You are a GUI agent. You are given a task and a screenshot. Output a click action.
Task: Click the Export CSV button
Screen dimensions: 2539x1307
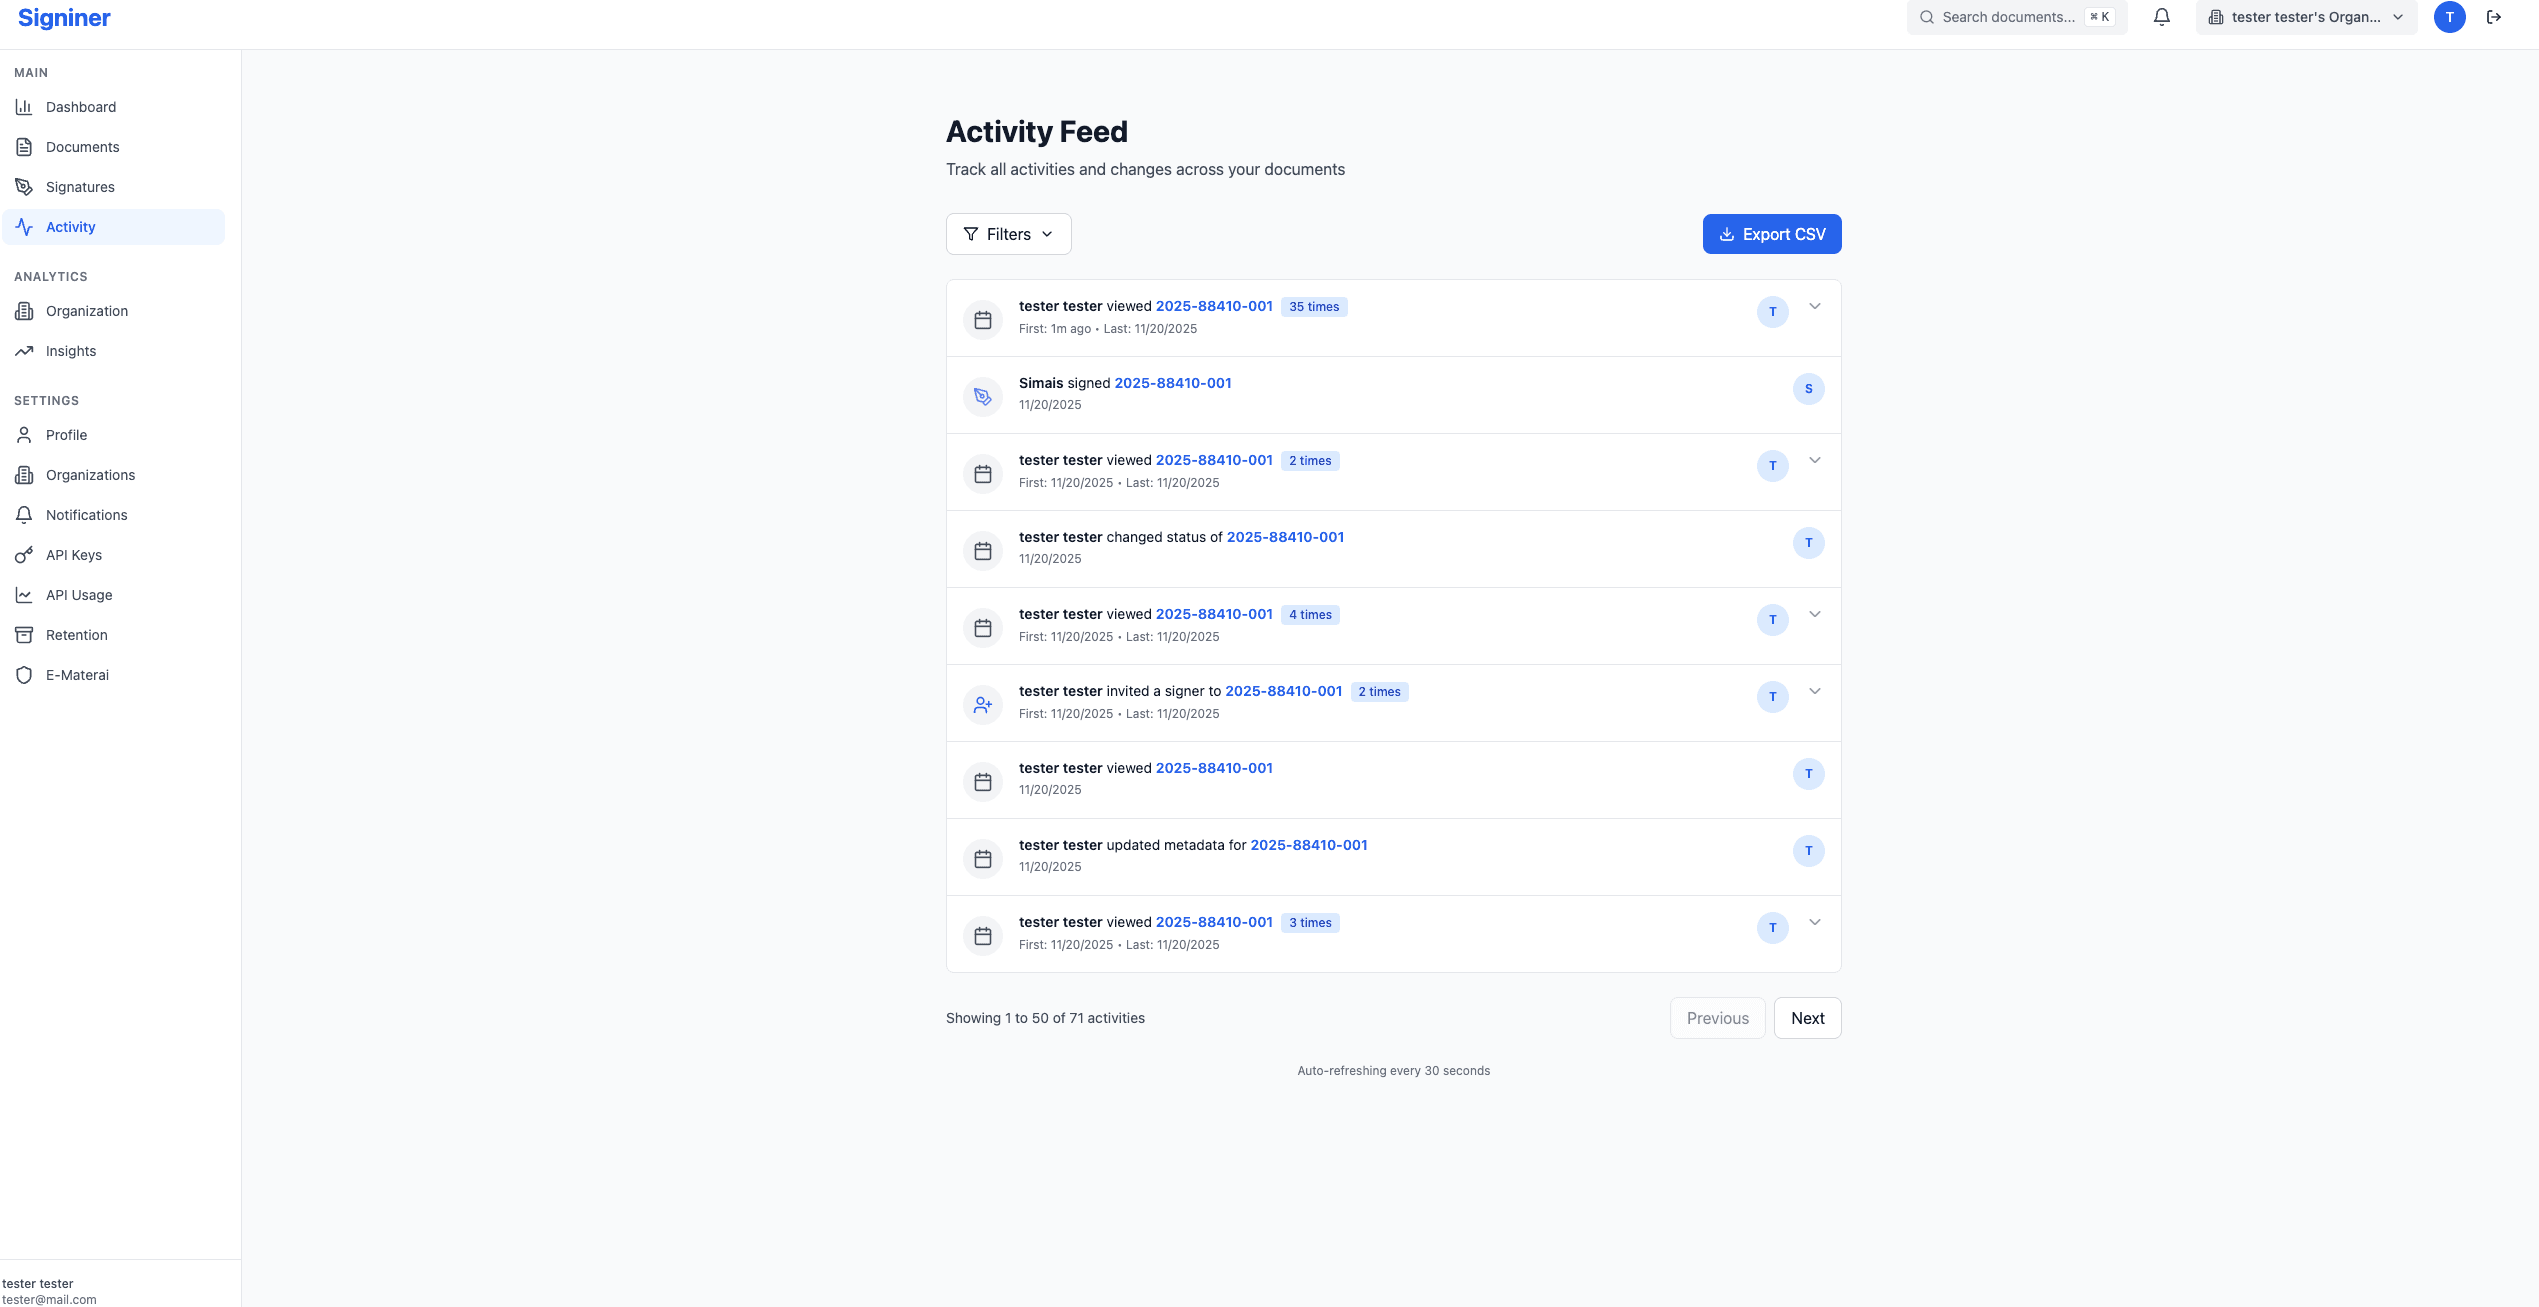pos(1771,233)
